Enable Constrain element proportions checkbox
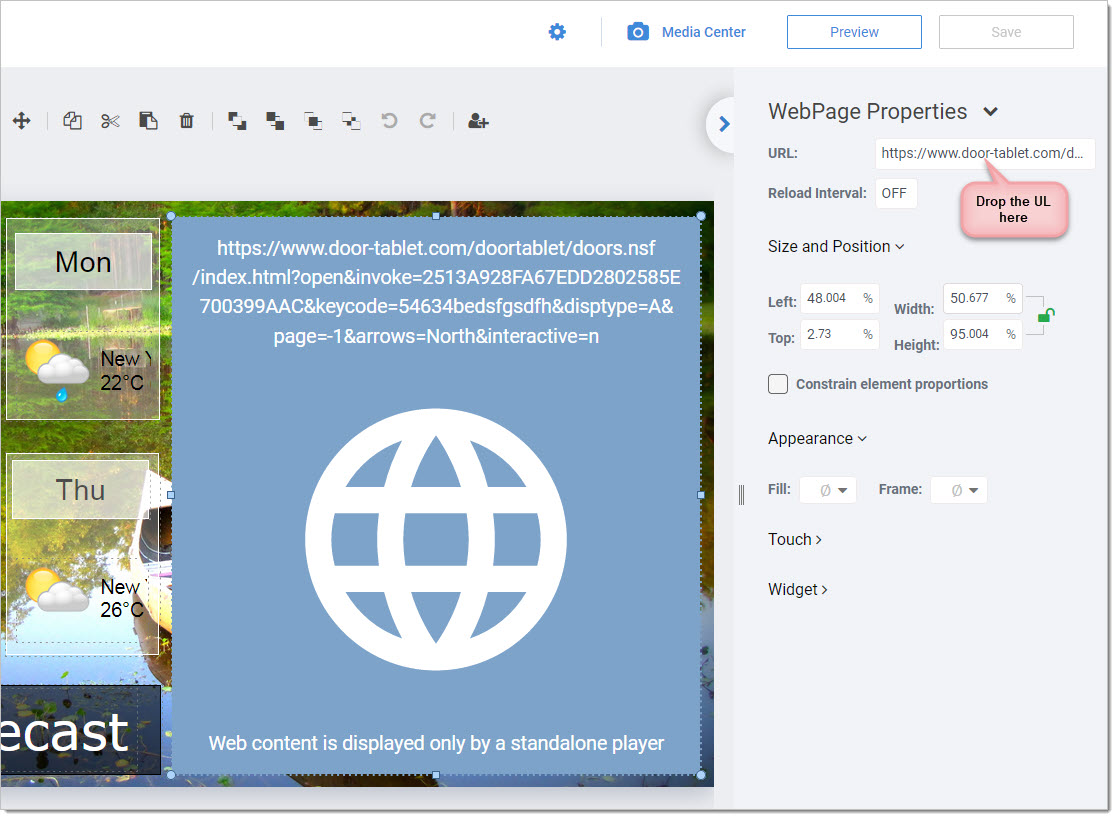 pyautogui.click(x=778, y=384)
